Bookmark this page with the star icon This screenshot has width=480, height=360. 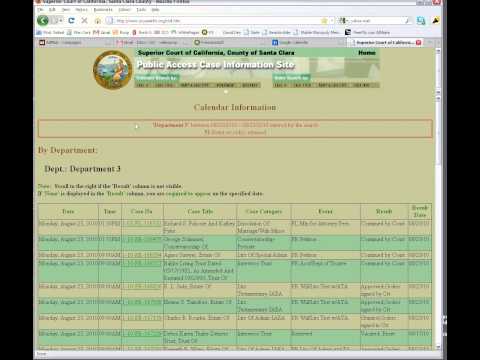(324, 21)
